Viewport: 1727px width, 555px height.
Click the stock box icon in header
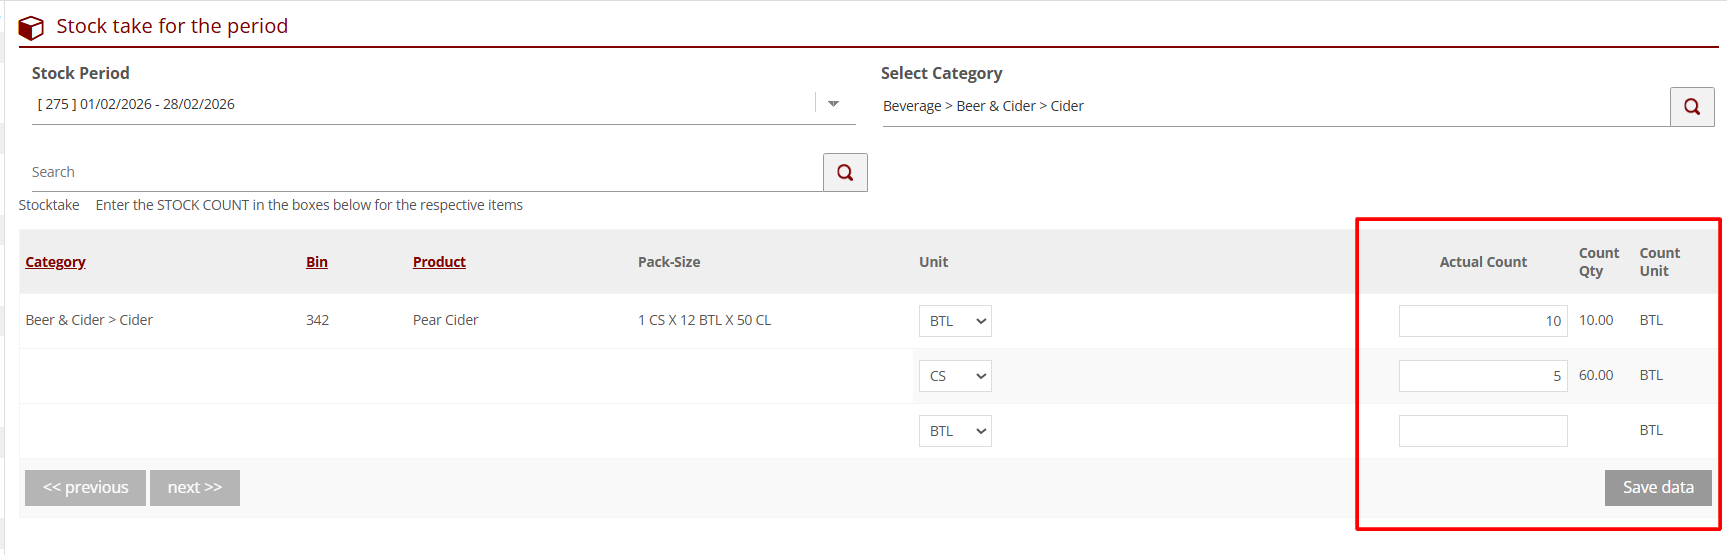point(31,27)
